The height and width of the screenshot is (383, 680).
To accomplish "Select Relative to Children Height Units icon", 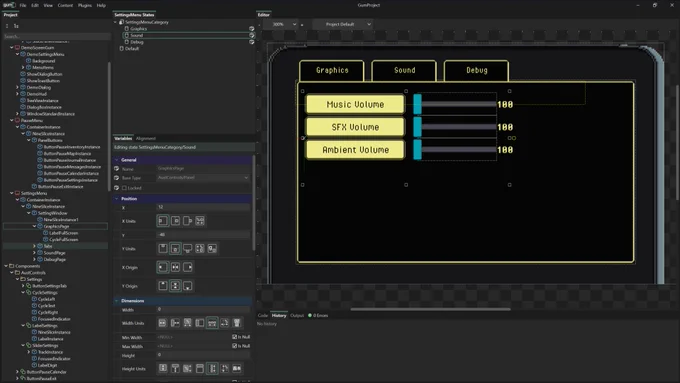I will 212,368.
